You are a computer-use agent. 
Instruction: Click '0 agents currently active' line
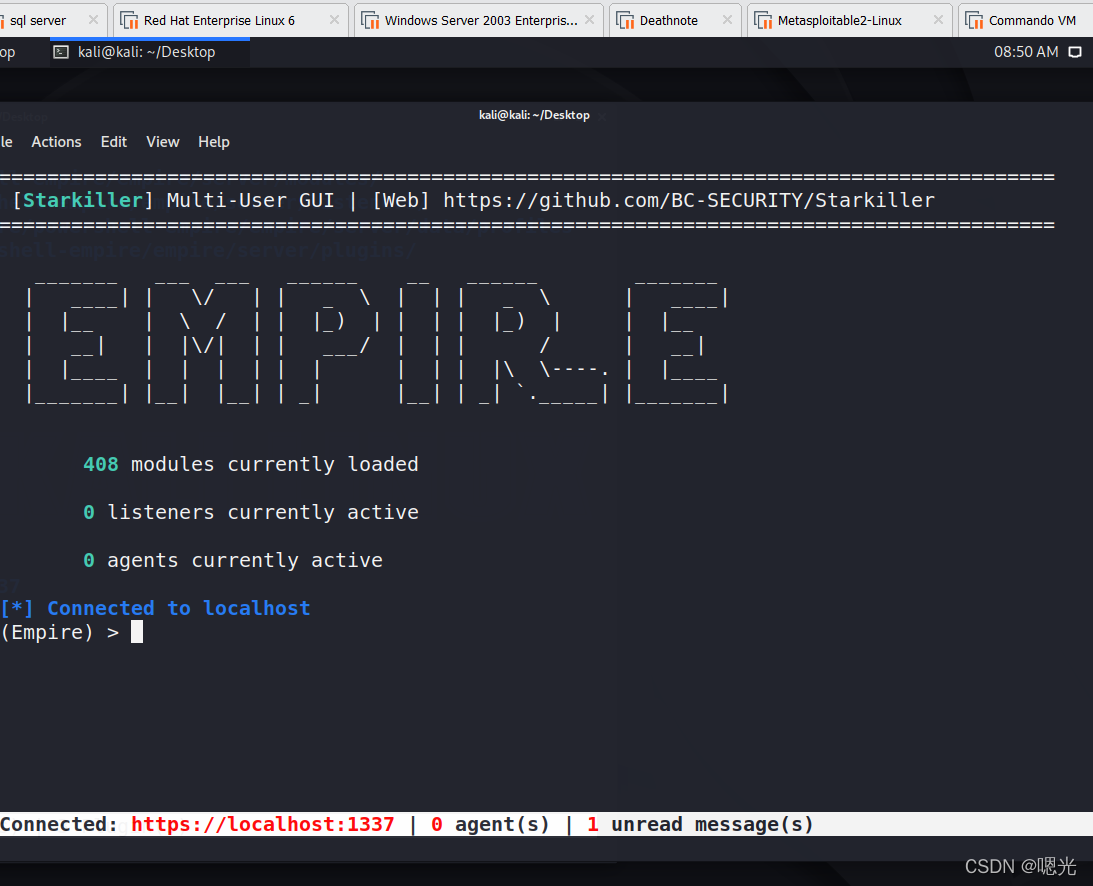pyautogui.click(x=233, y=560)
